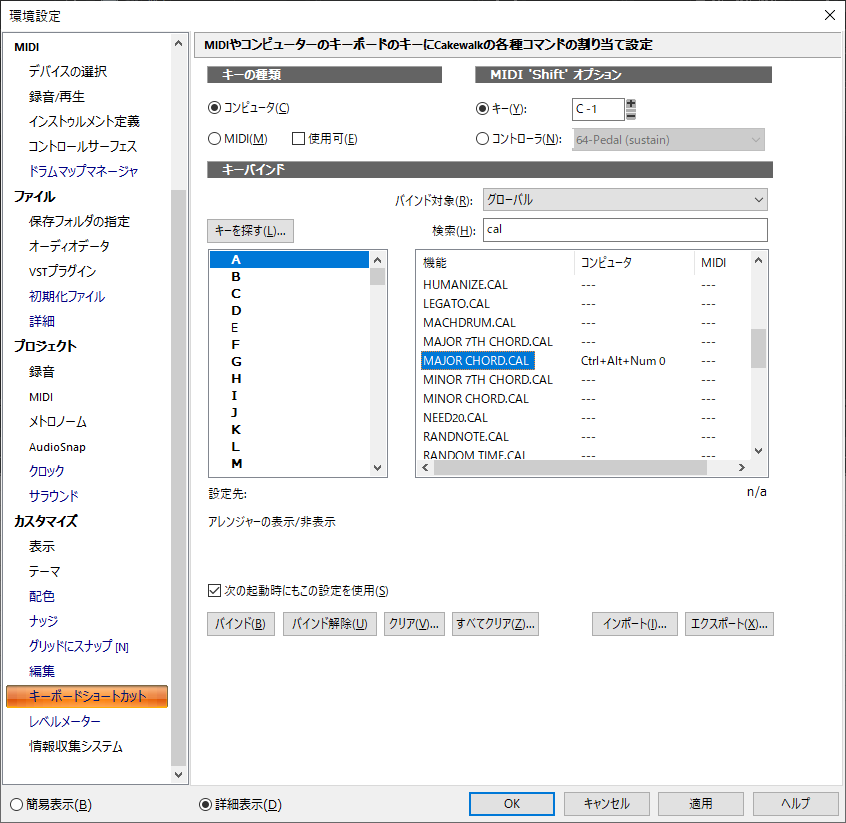The width and height of the screenshot is (846, 823).
Task: Click the エクスポート(X)... button
Action: click(x=729, y=624)
